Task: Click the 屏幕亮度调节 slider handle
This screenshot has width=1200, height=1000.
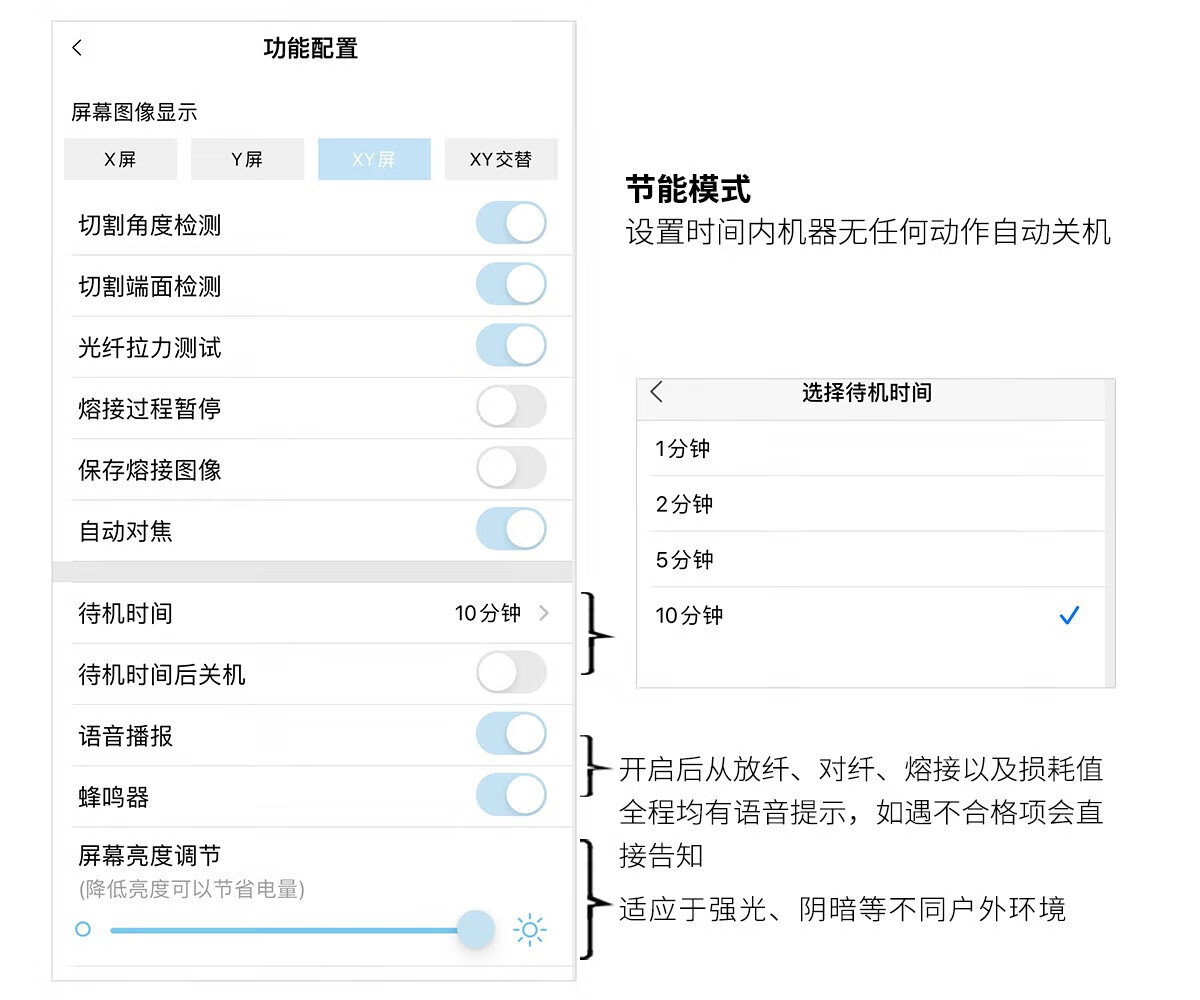Action: 476,929
